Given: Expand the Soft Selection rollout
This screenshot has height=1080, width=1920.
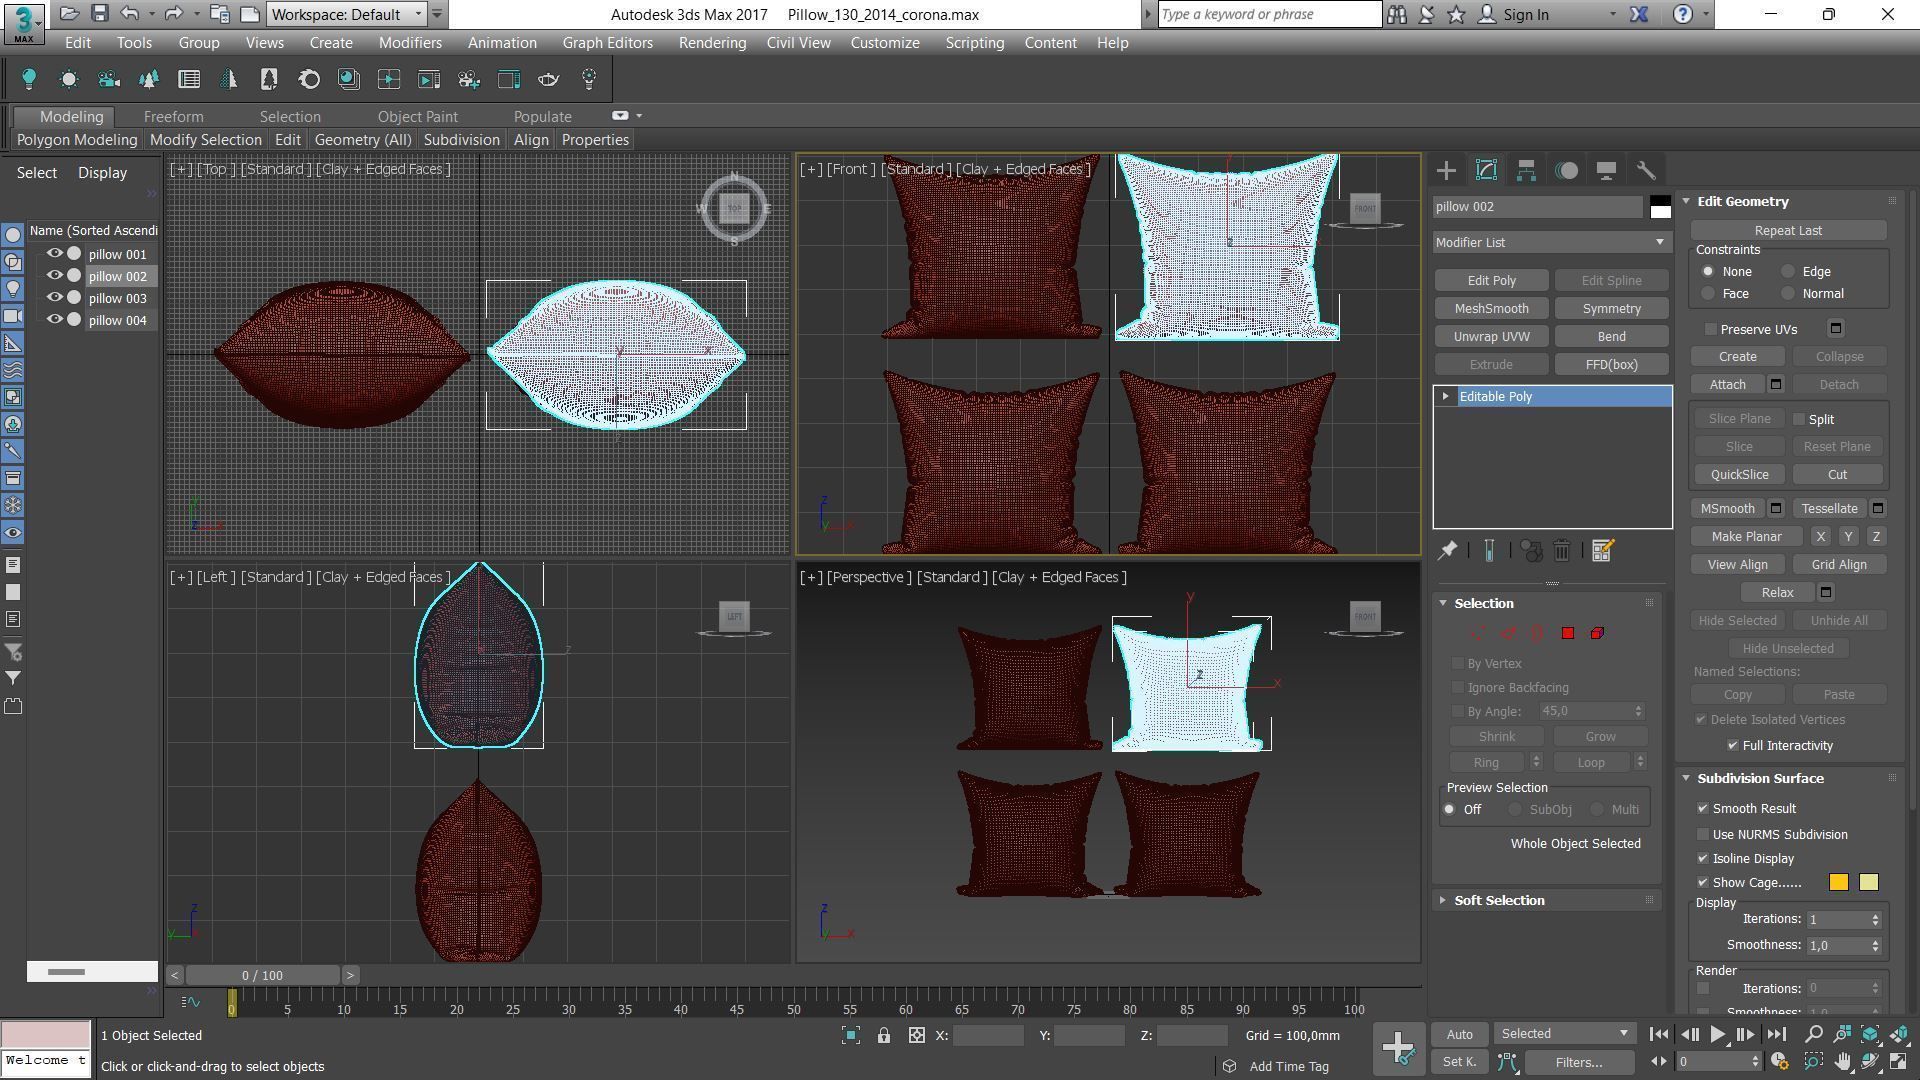Looking at the screenshot, I should [1499, 901].
